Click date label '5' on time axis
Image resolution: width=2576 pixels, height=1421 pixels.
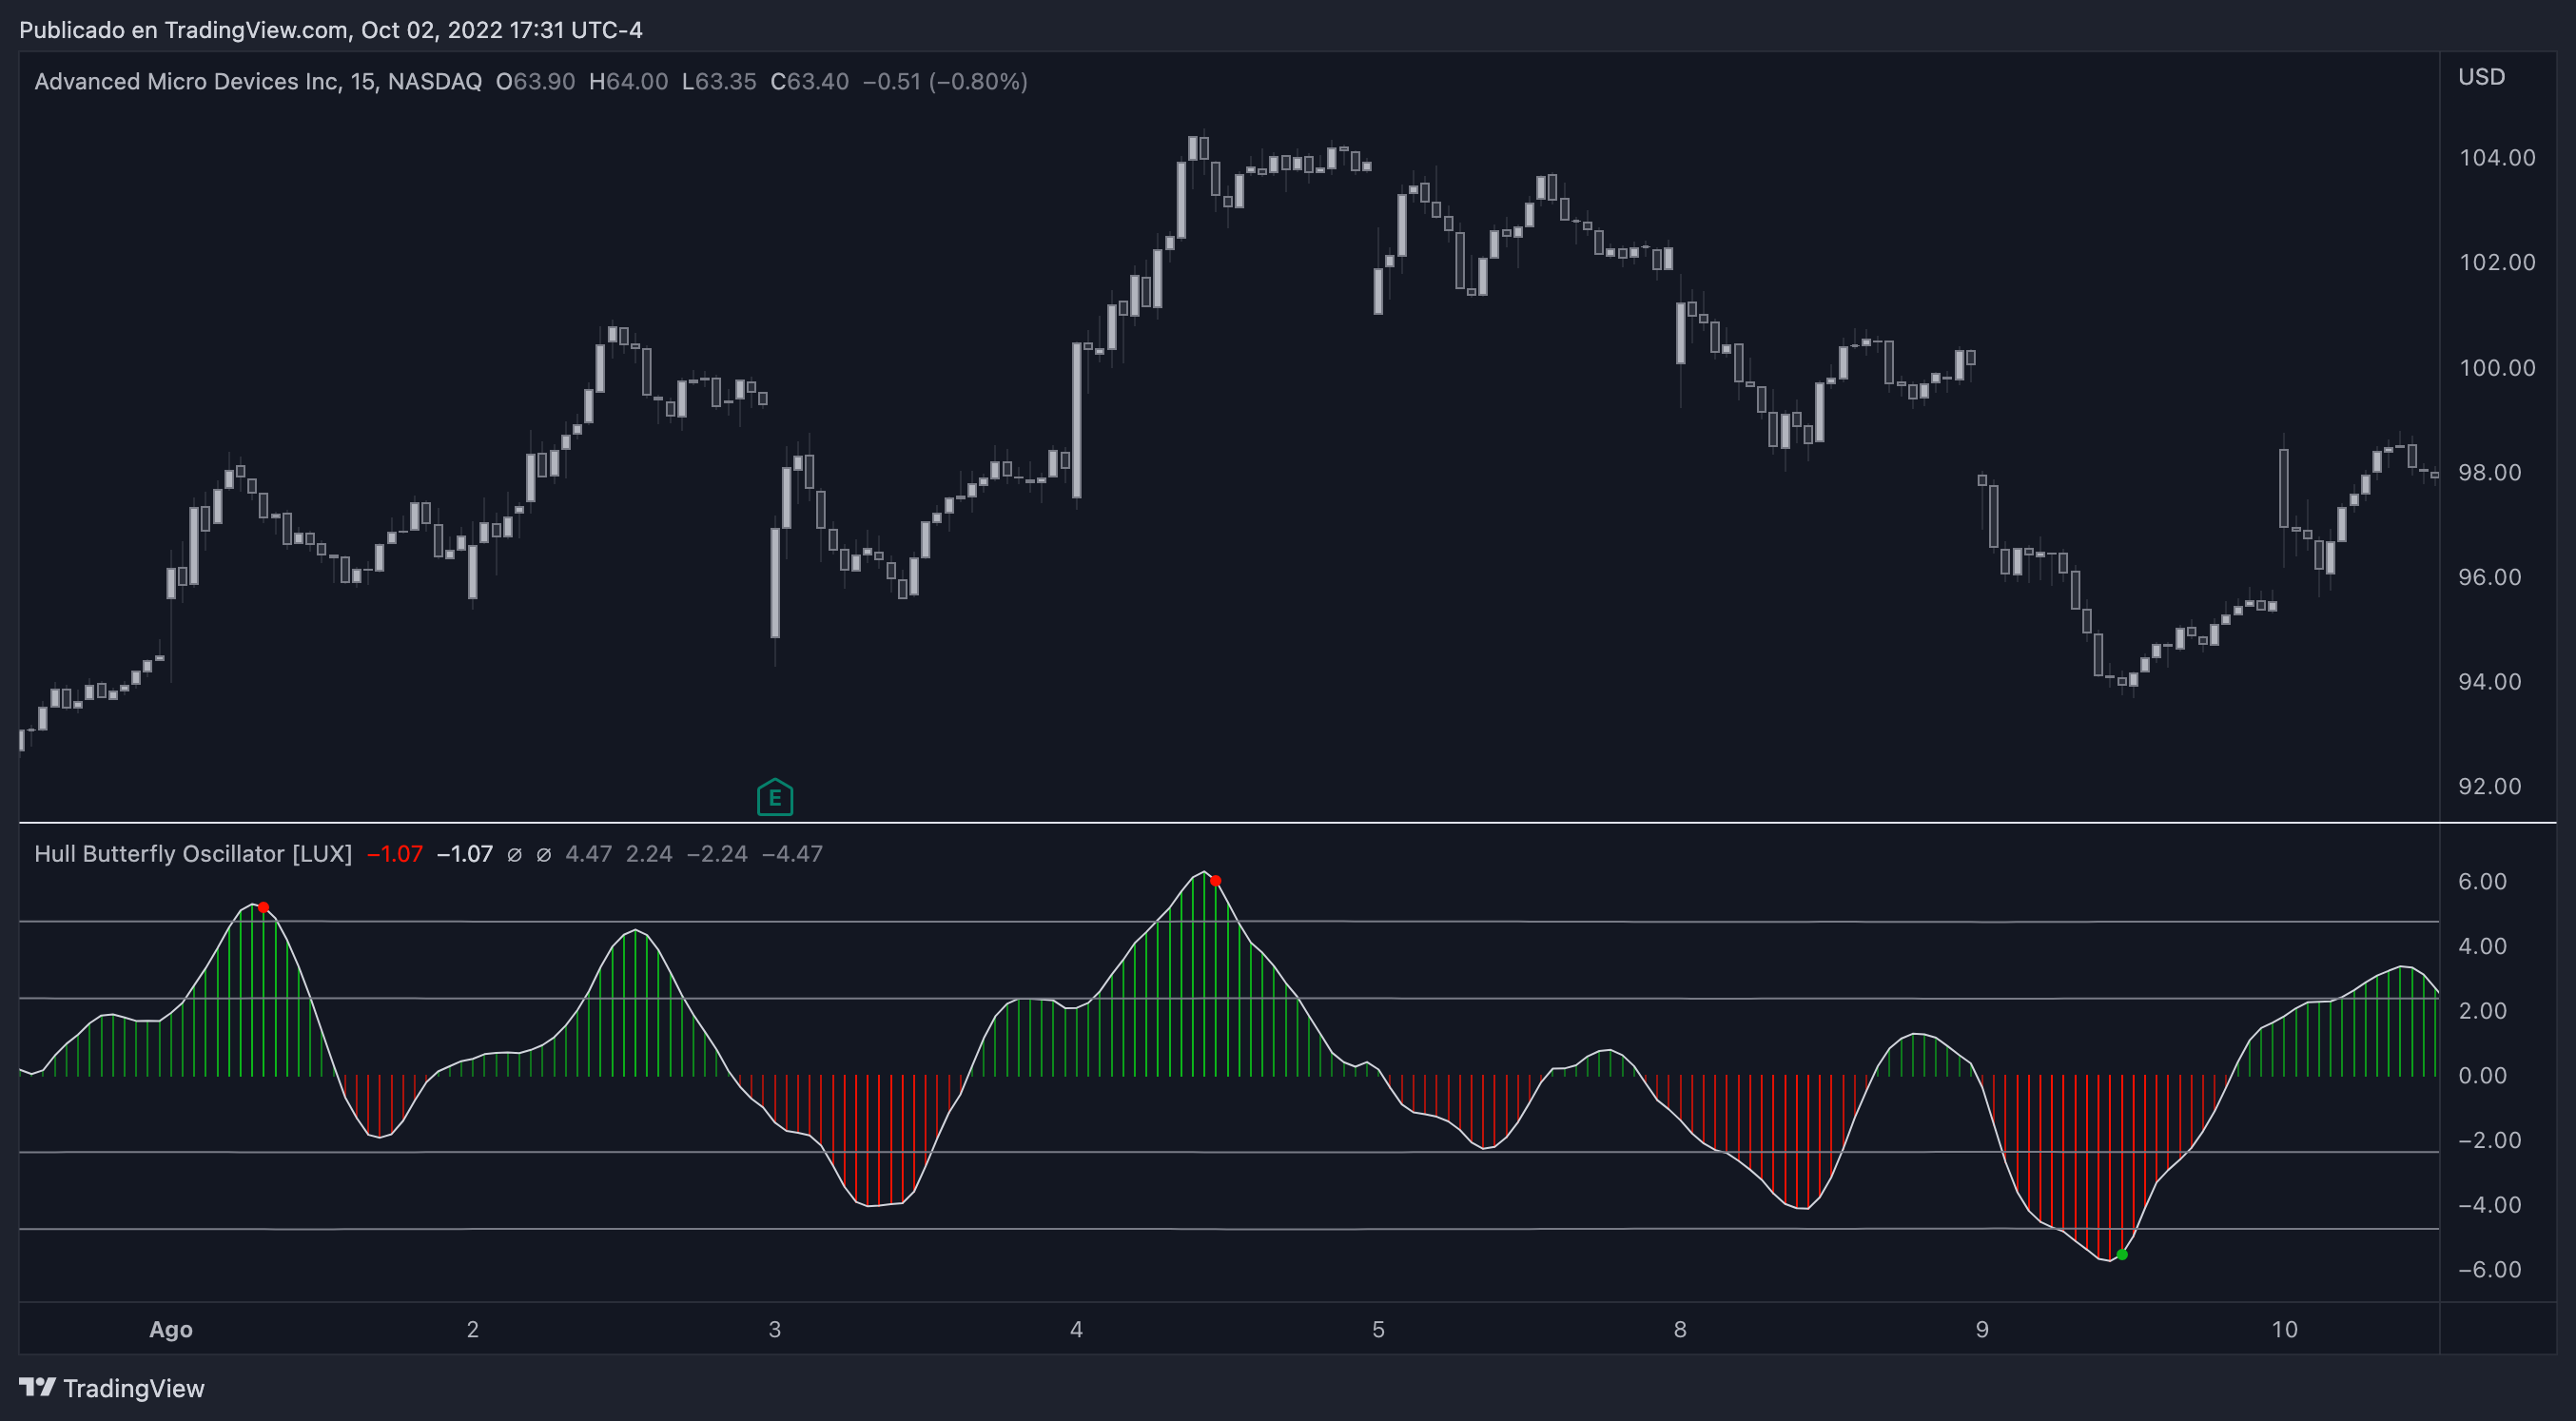coord(1378,1330)
